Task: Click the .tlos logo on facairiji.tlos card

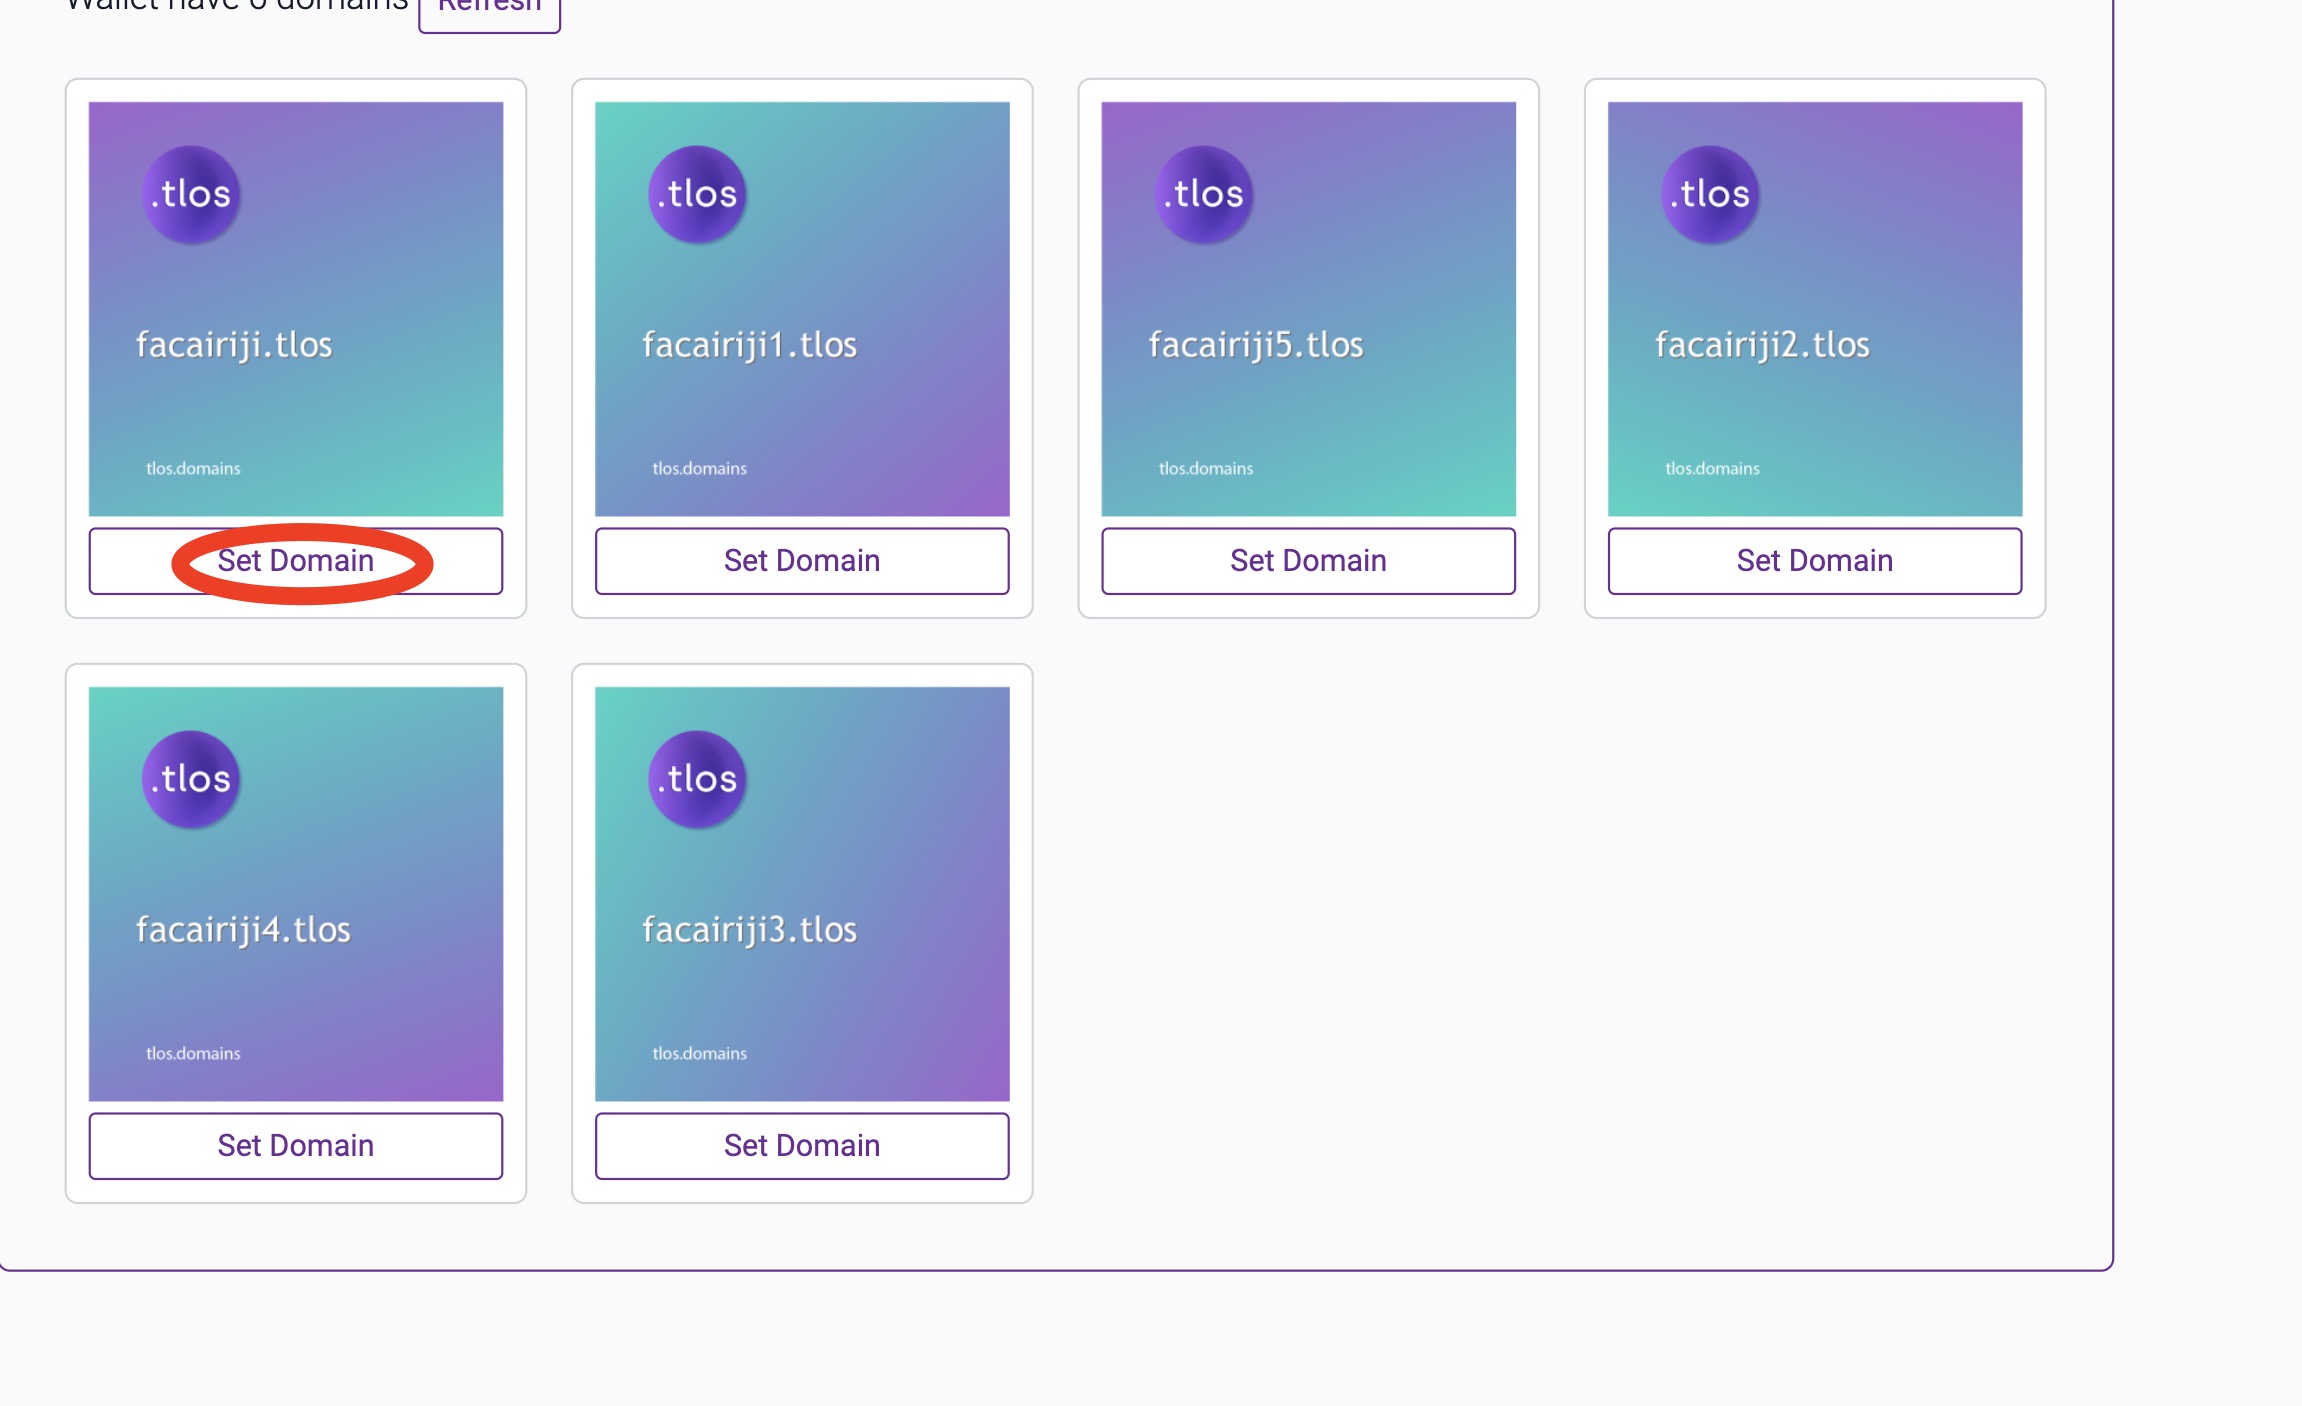Action: point(191,194)
